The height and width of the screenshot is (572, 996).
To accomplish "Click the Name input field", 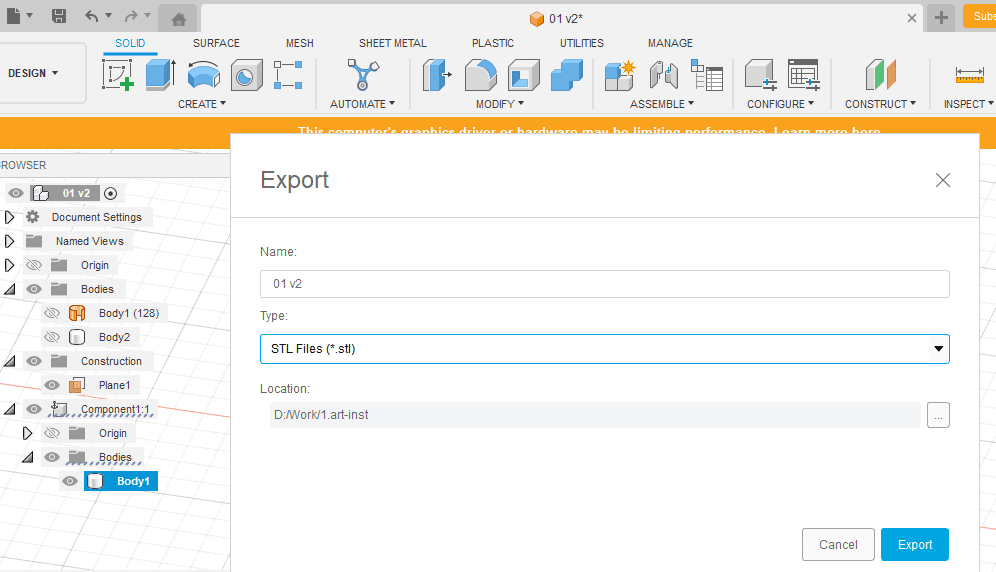I will [x=604, y=284].
